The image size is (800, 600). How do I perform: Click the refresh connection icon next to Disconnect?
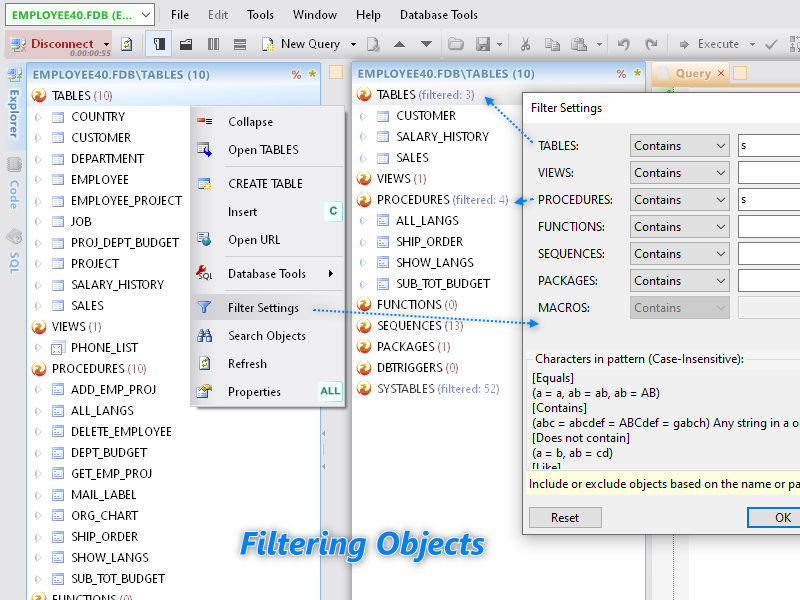(x=127, y=44)
